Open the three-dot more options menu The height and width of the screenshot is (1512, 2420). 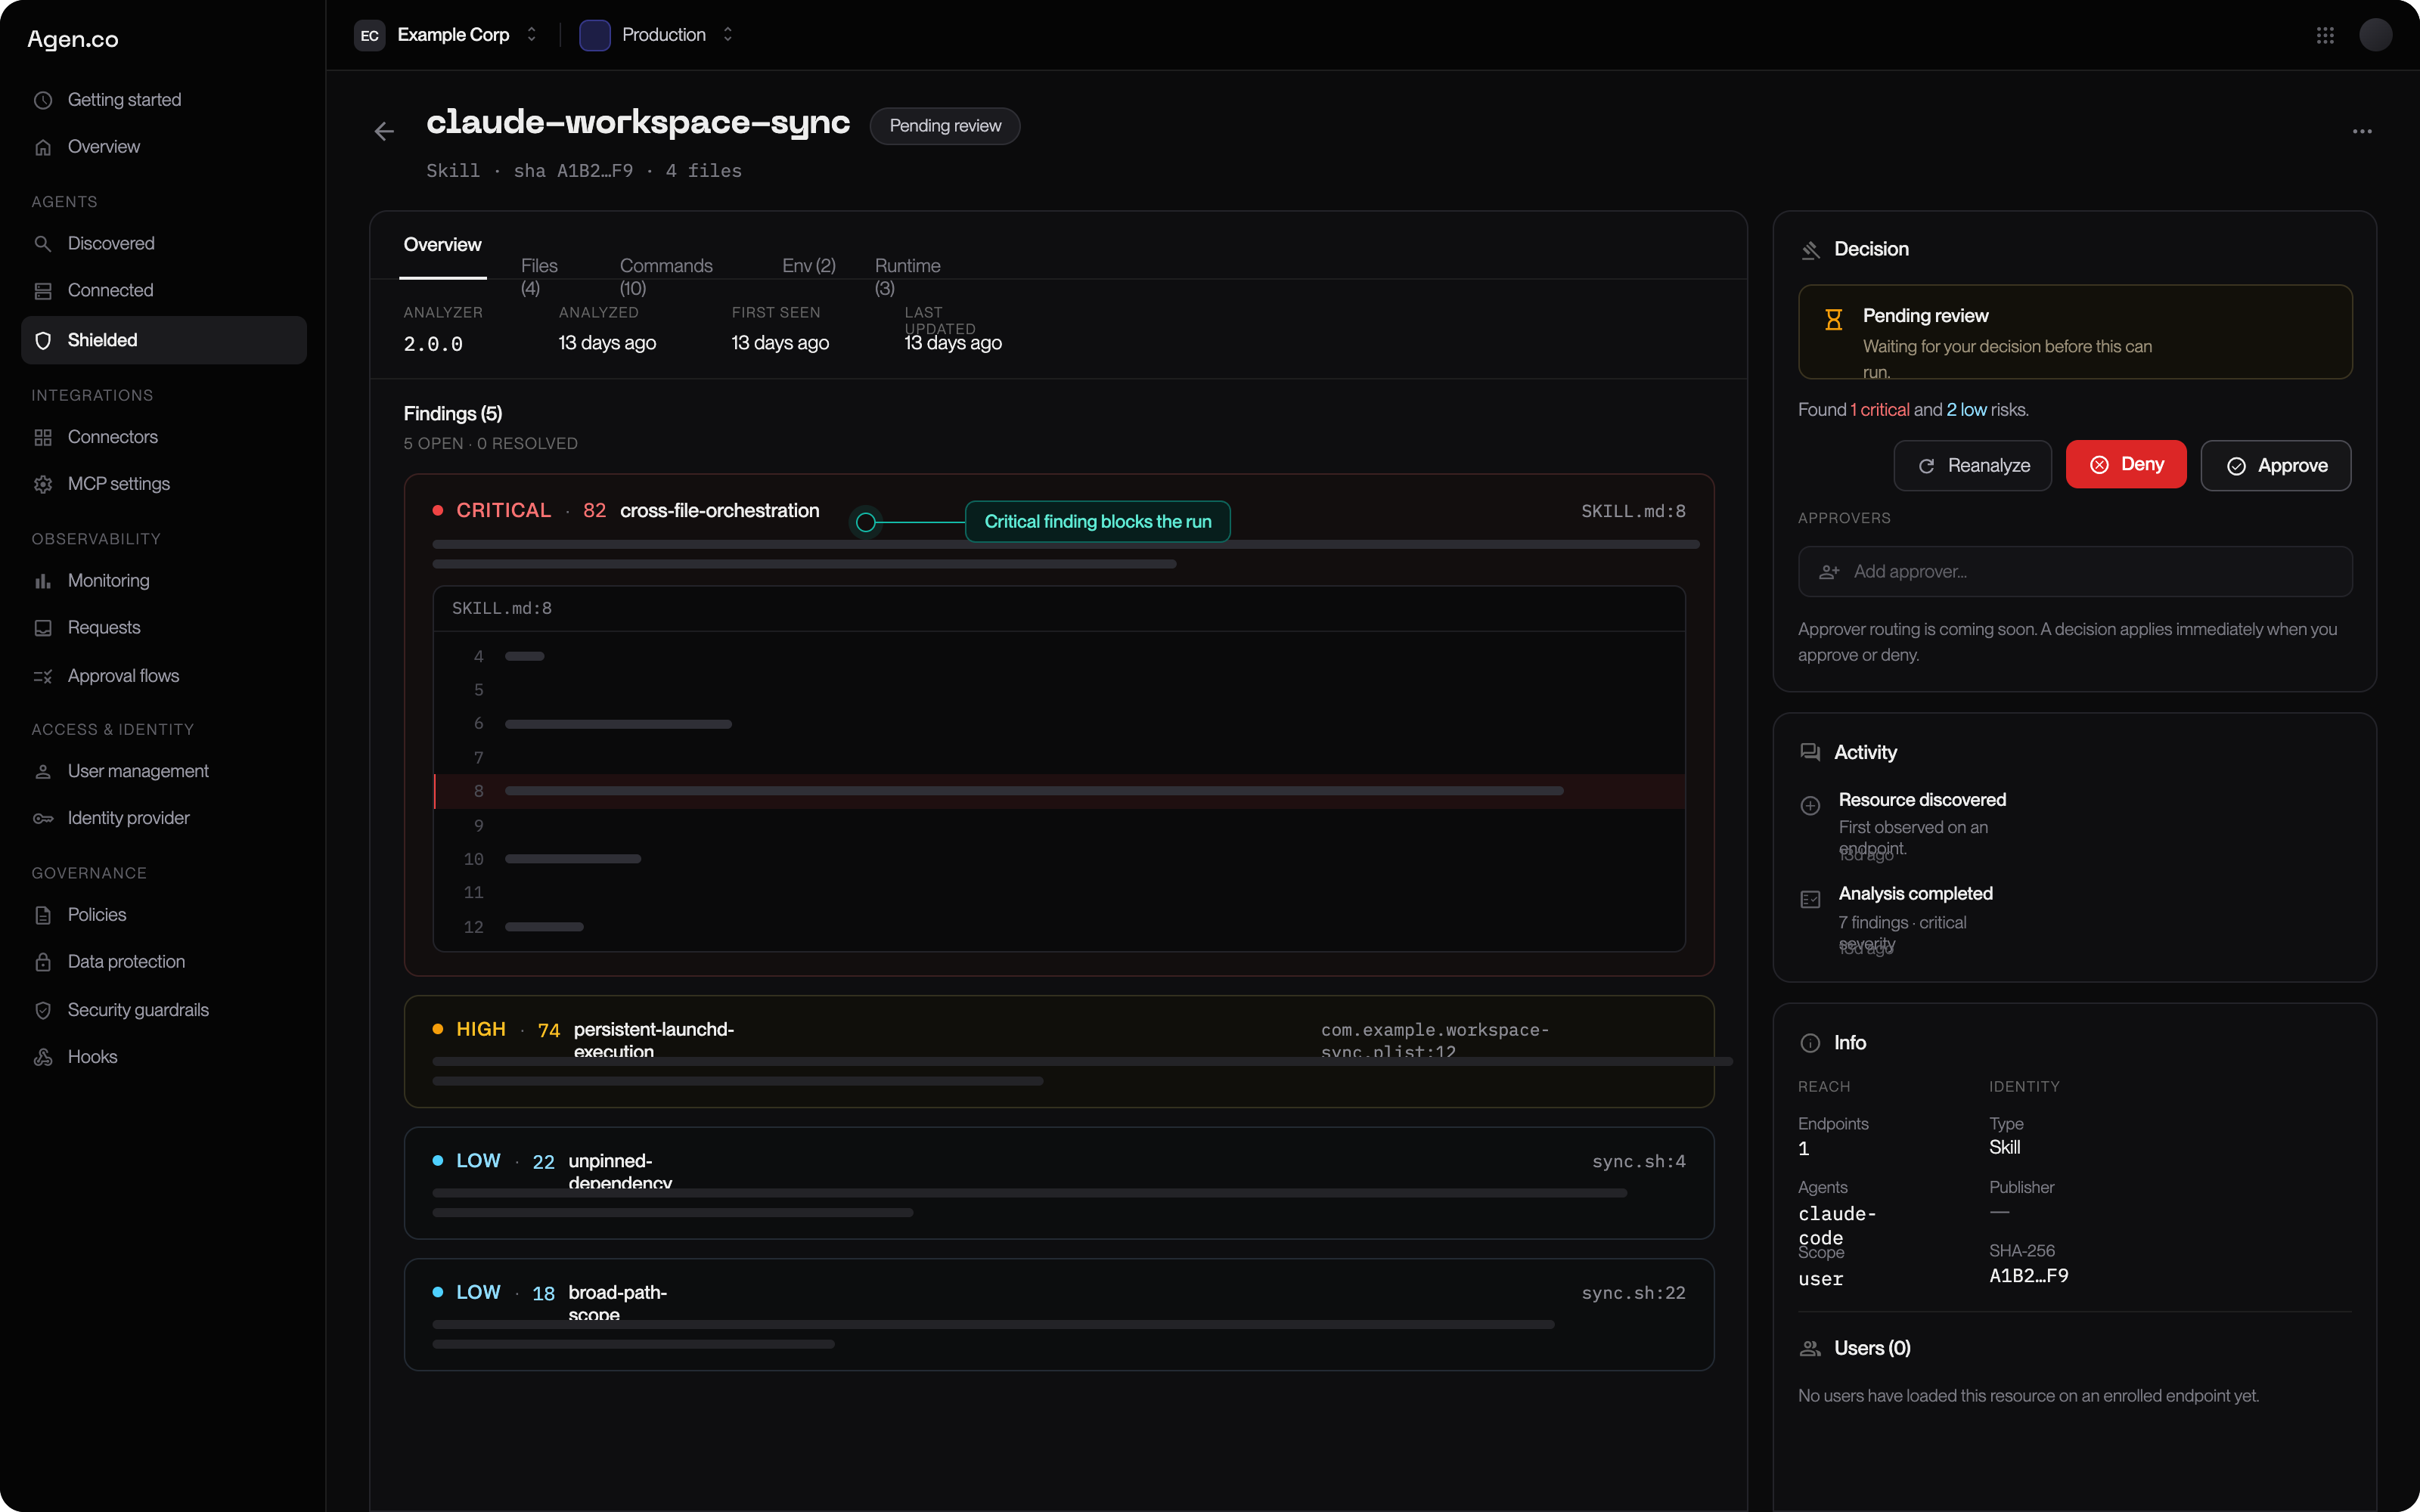[2362, 131]
